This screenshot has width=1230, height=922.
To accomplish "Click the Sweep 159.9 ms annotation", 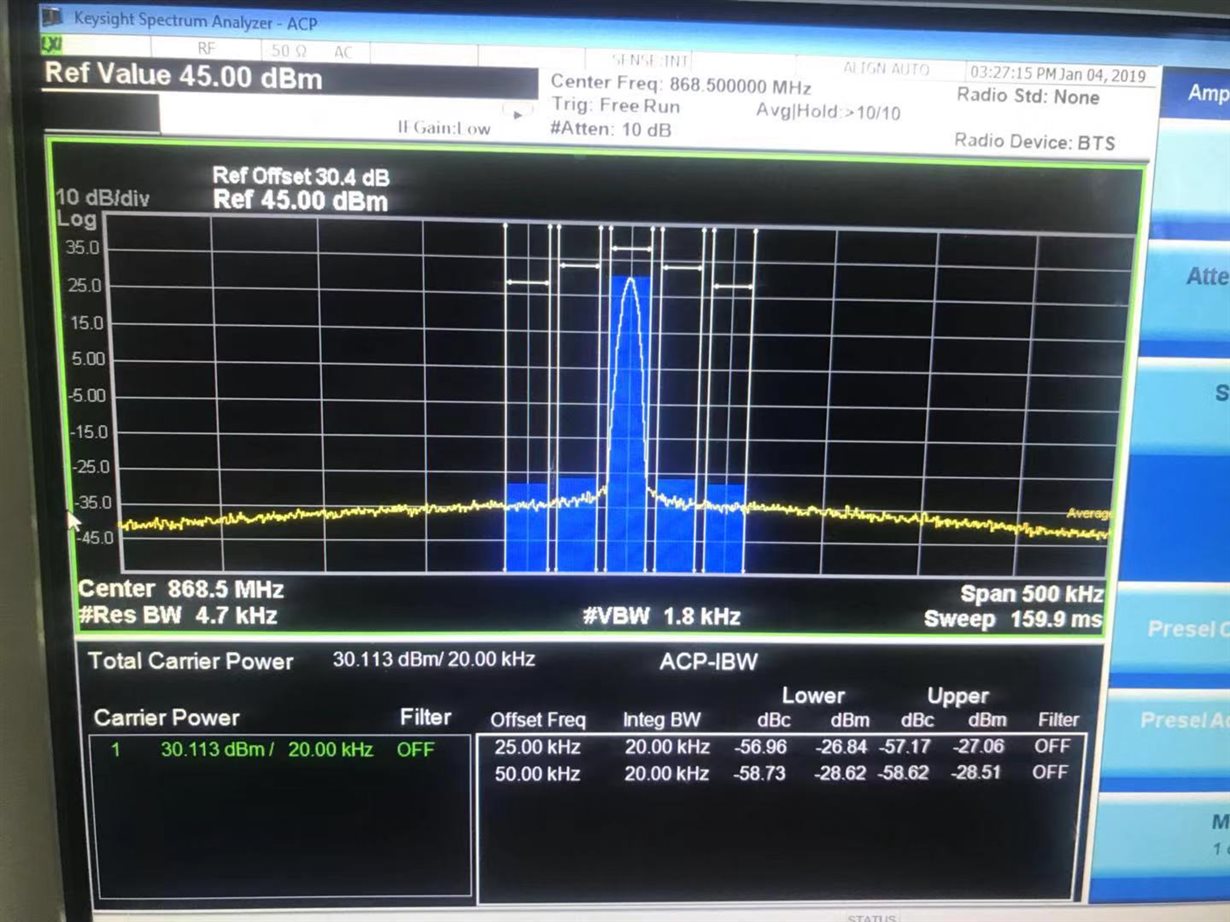I will (x=1013, y=619).
